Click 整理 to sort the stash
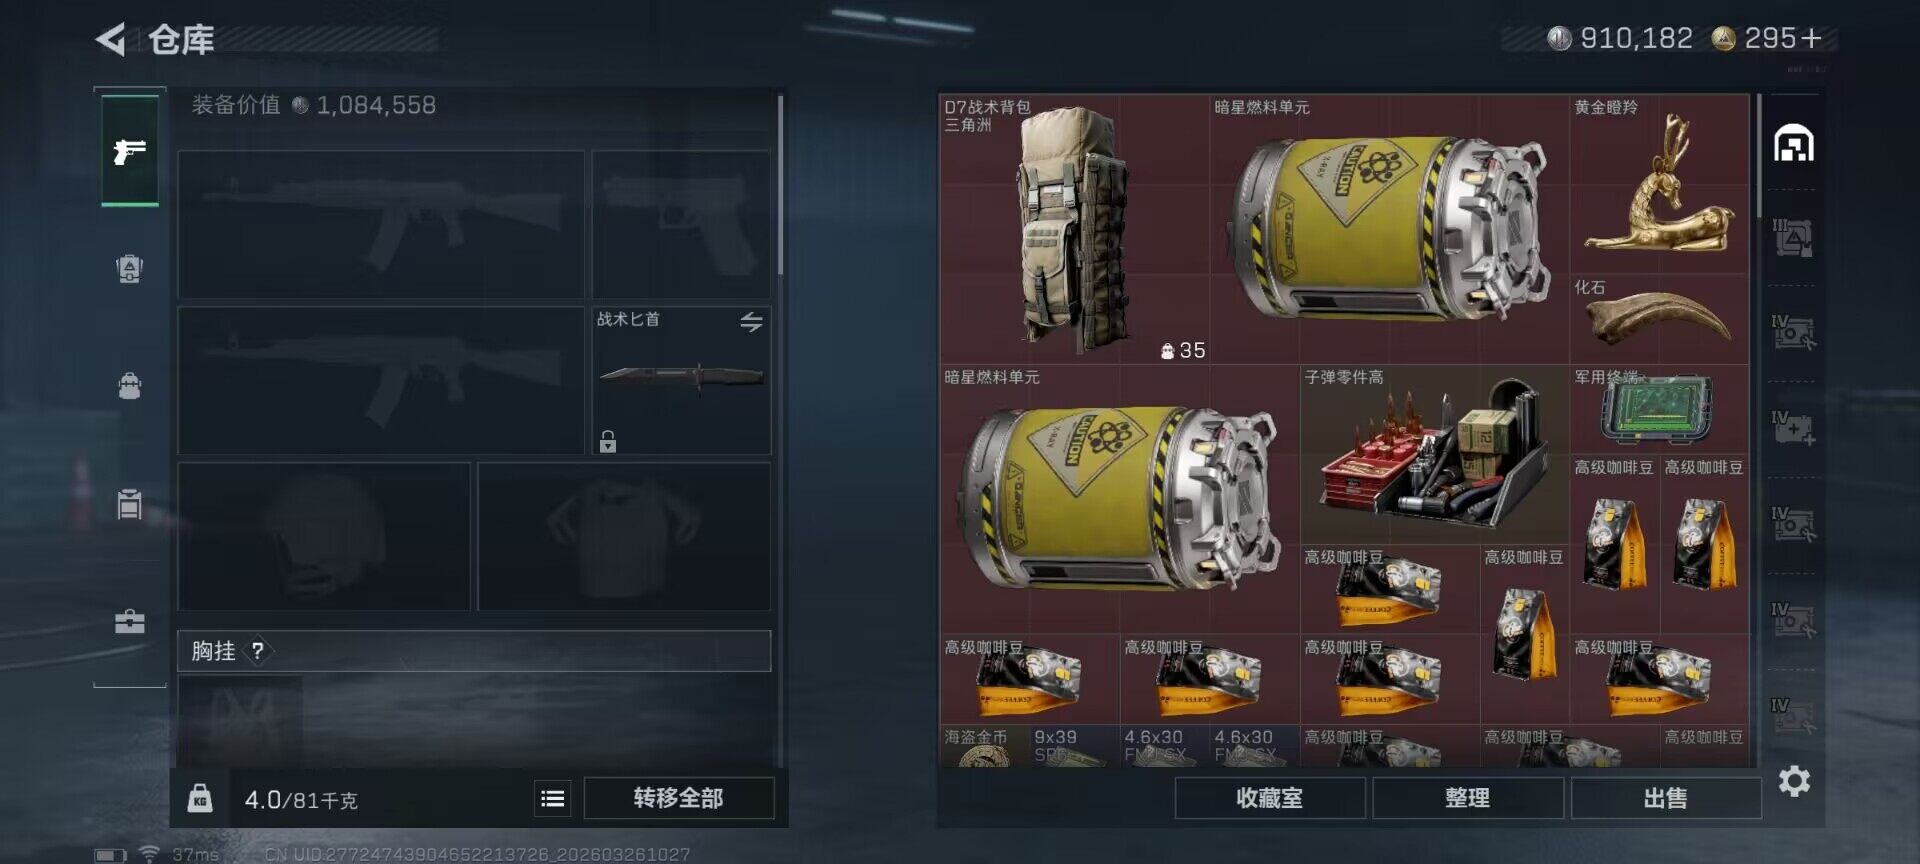The image size is (1920, 864). pos(1468,798)
